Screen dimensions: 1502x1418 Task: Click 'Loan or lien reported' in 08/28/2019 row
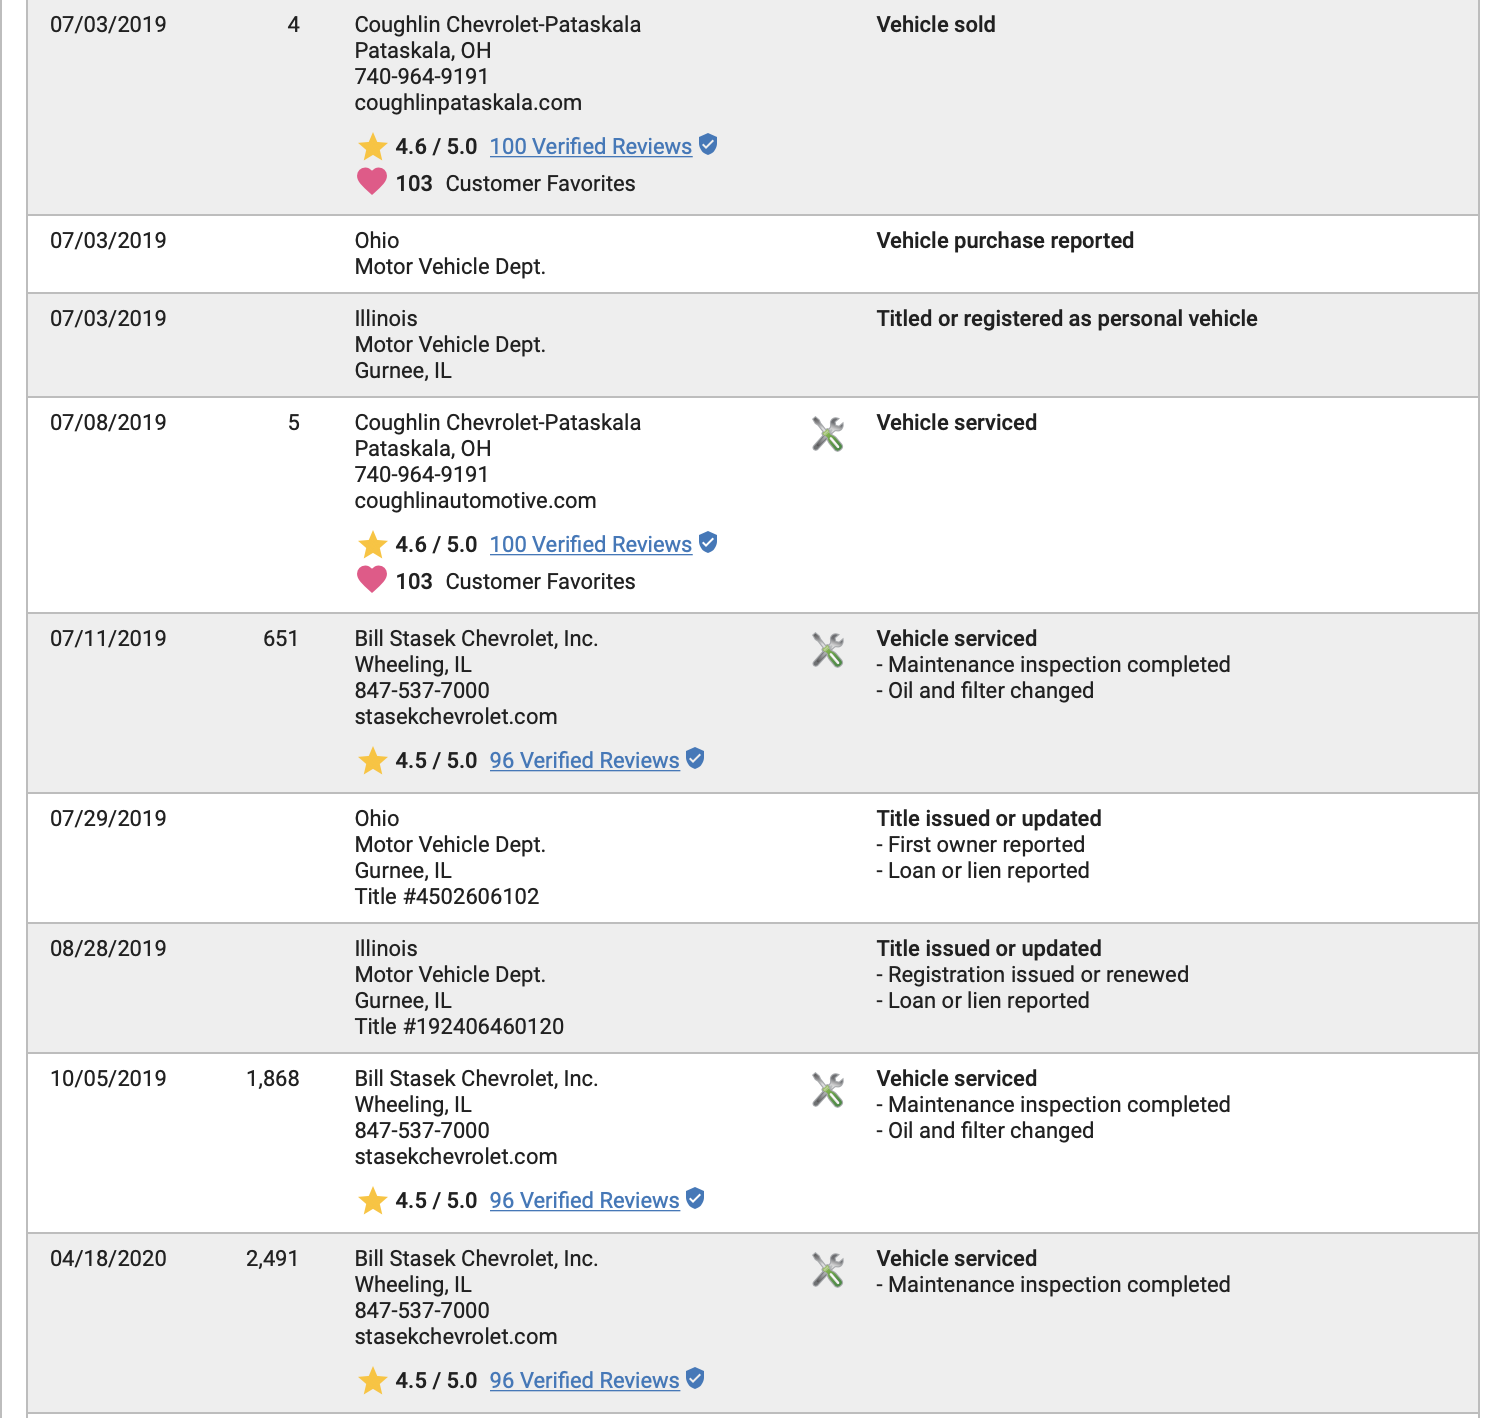click(x=988, y=1001)
